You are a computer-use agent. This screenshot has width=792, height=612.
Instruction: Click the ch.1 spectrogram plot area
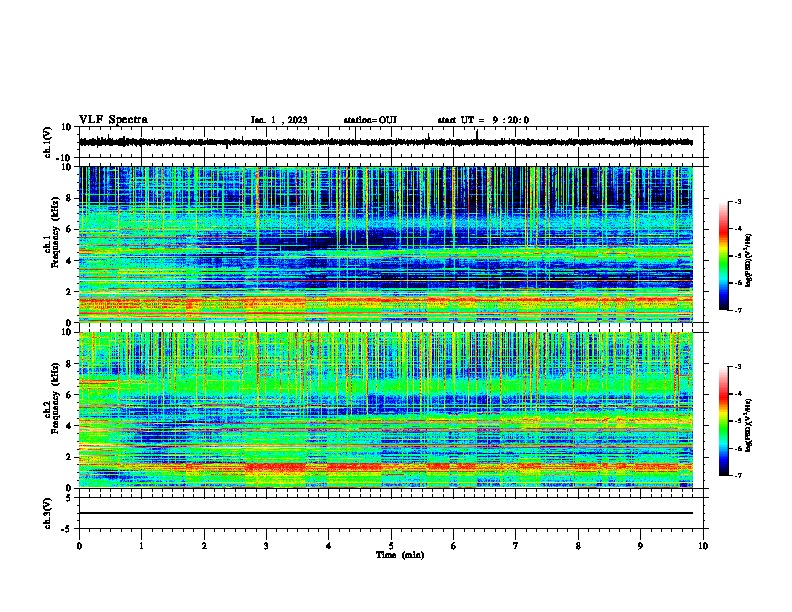[386, 244]
